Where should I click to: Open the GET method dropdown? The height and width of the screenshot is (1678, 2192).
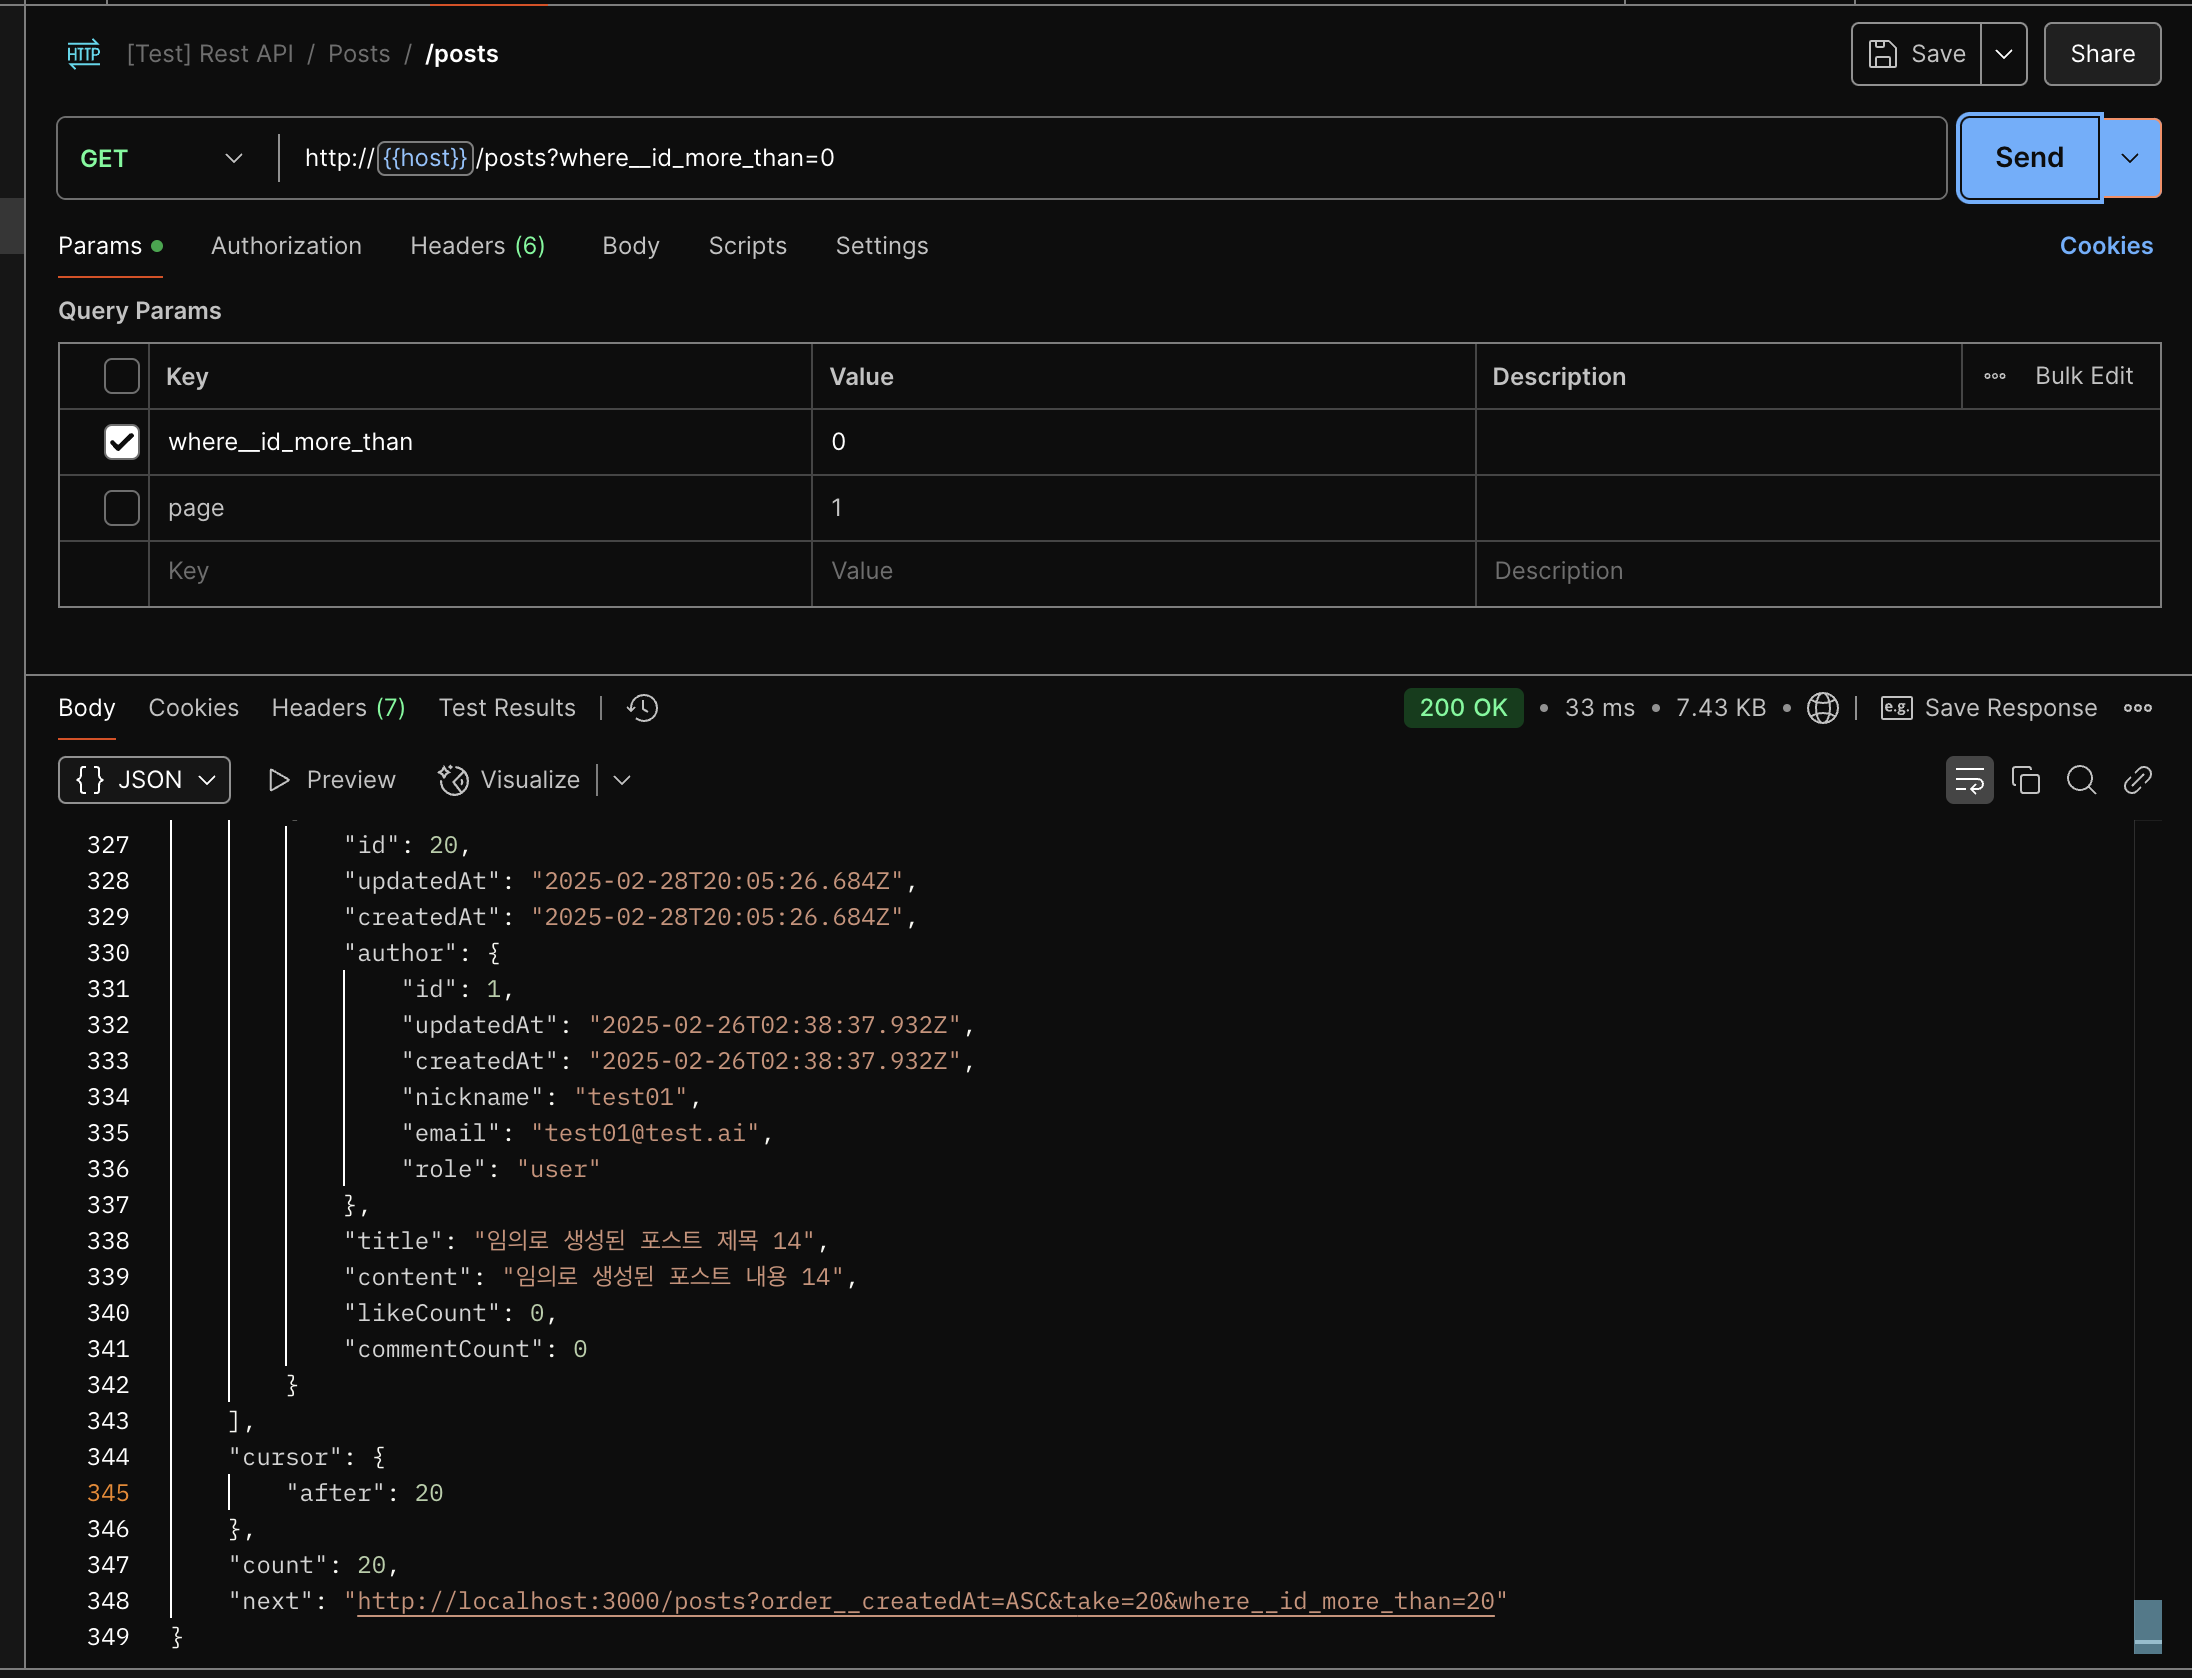(162, 159)
